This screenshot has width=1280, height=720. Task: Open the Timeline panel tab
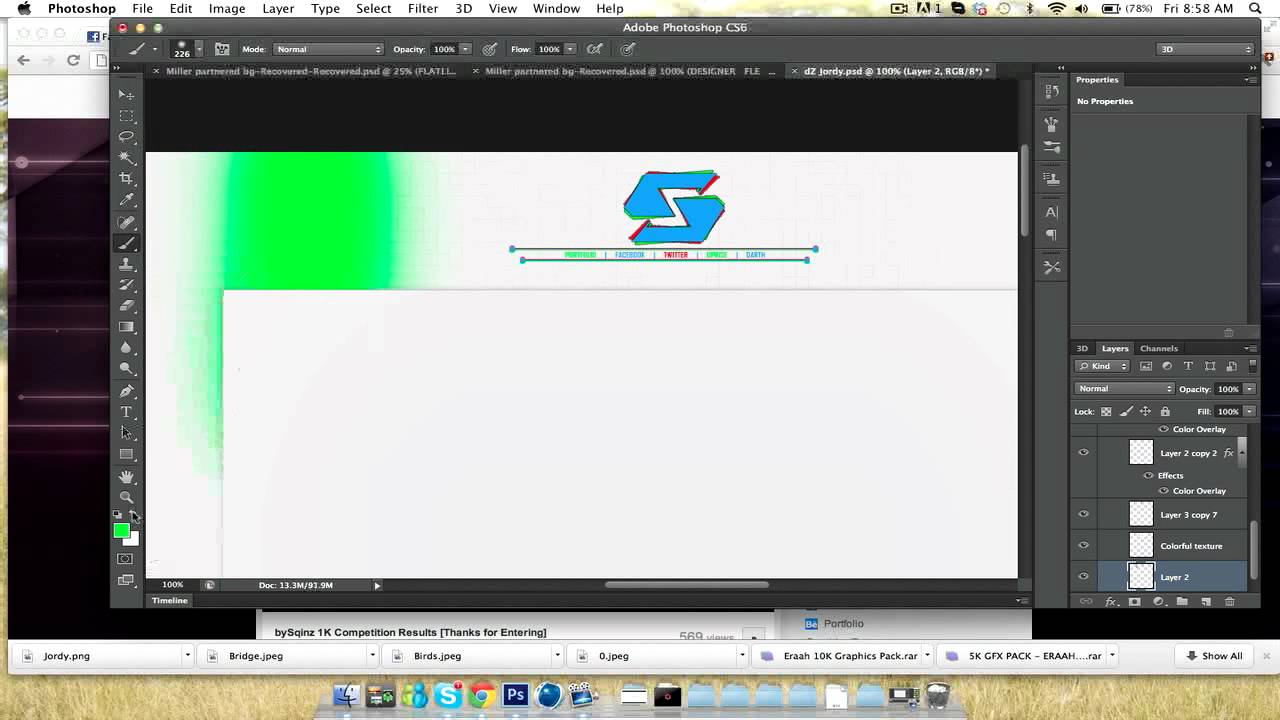169,600
